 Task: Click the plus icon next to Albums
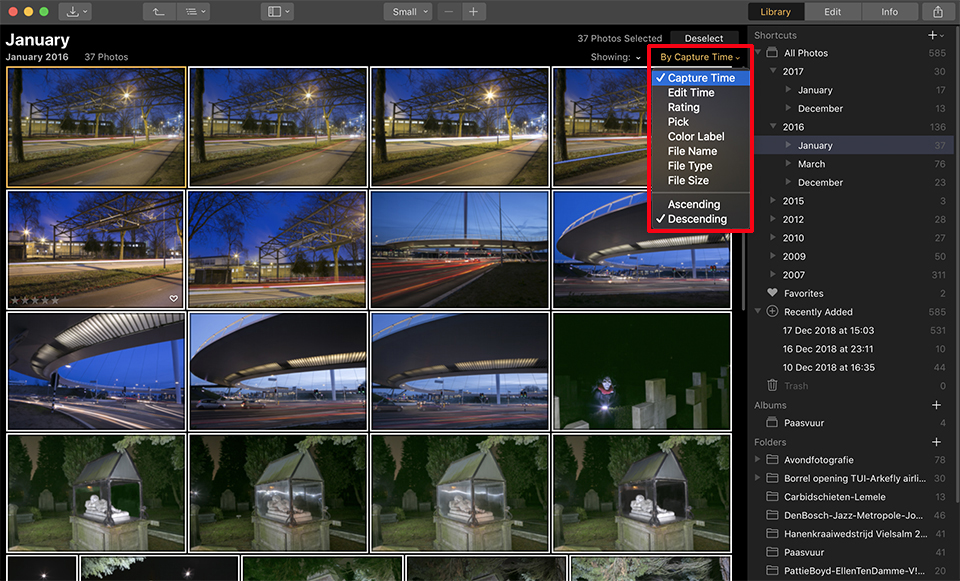click(x=936, y=405)
